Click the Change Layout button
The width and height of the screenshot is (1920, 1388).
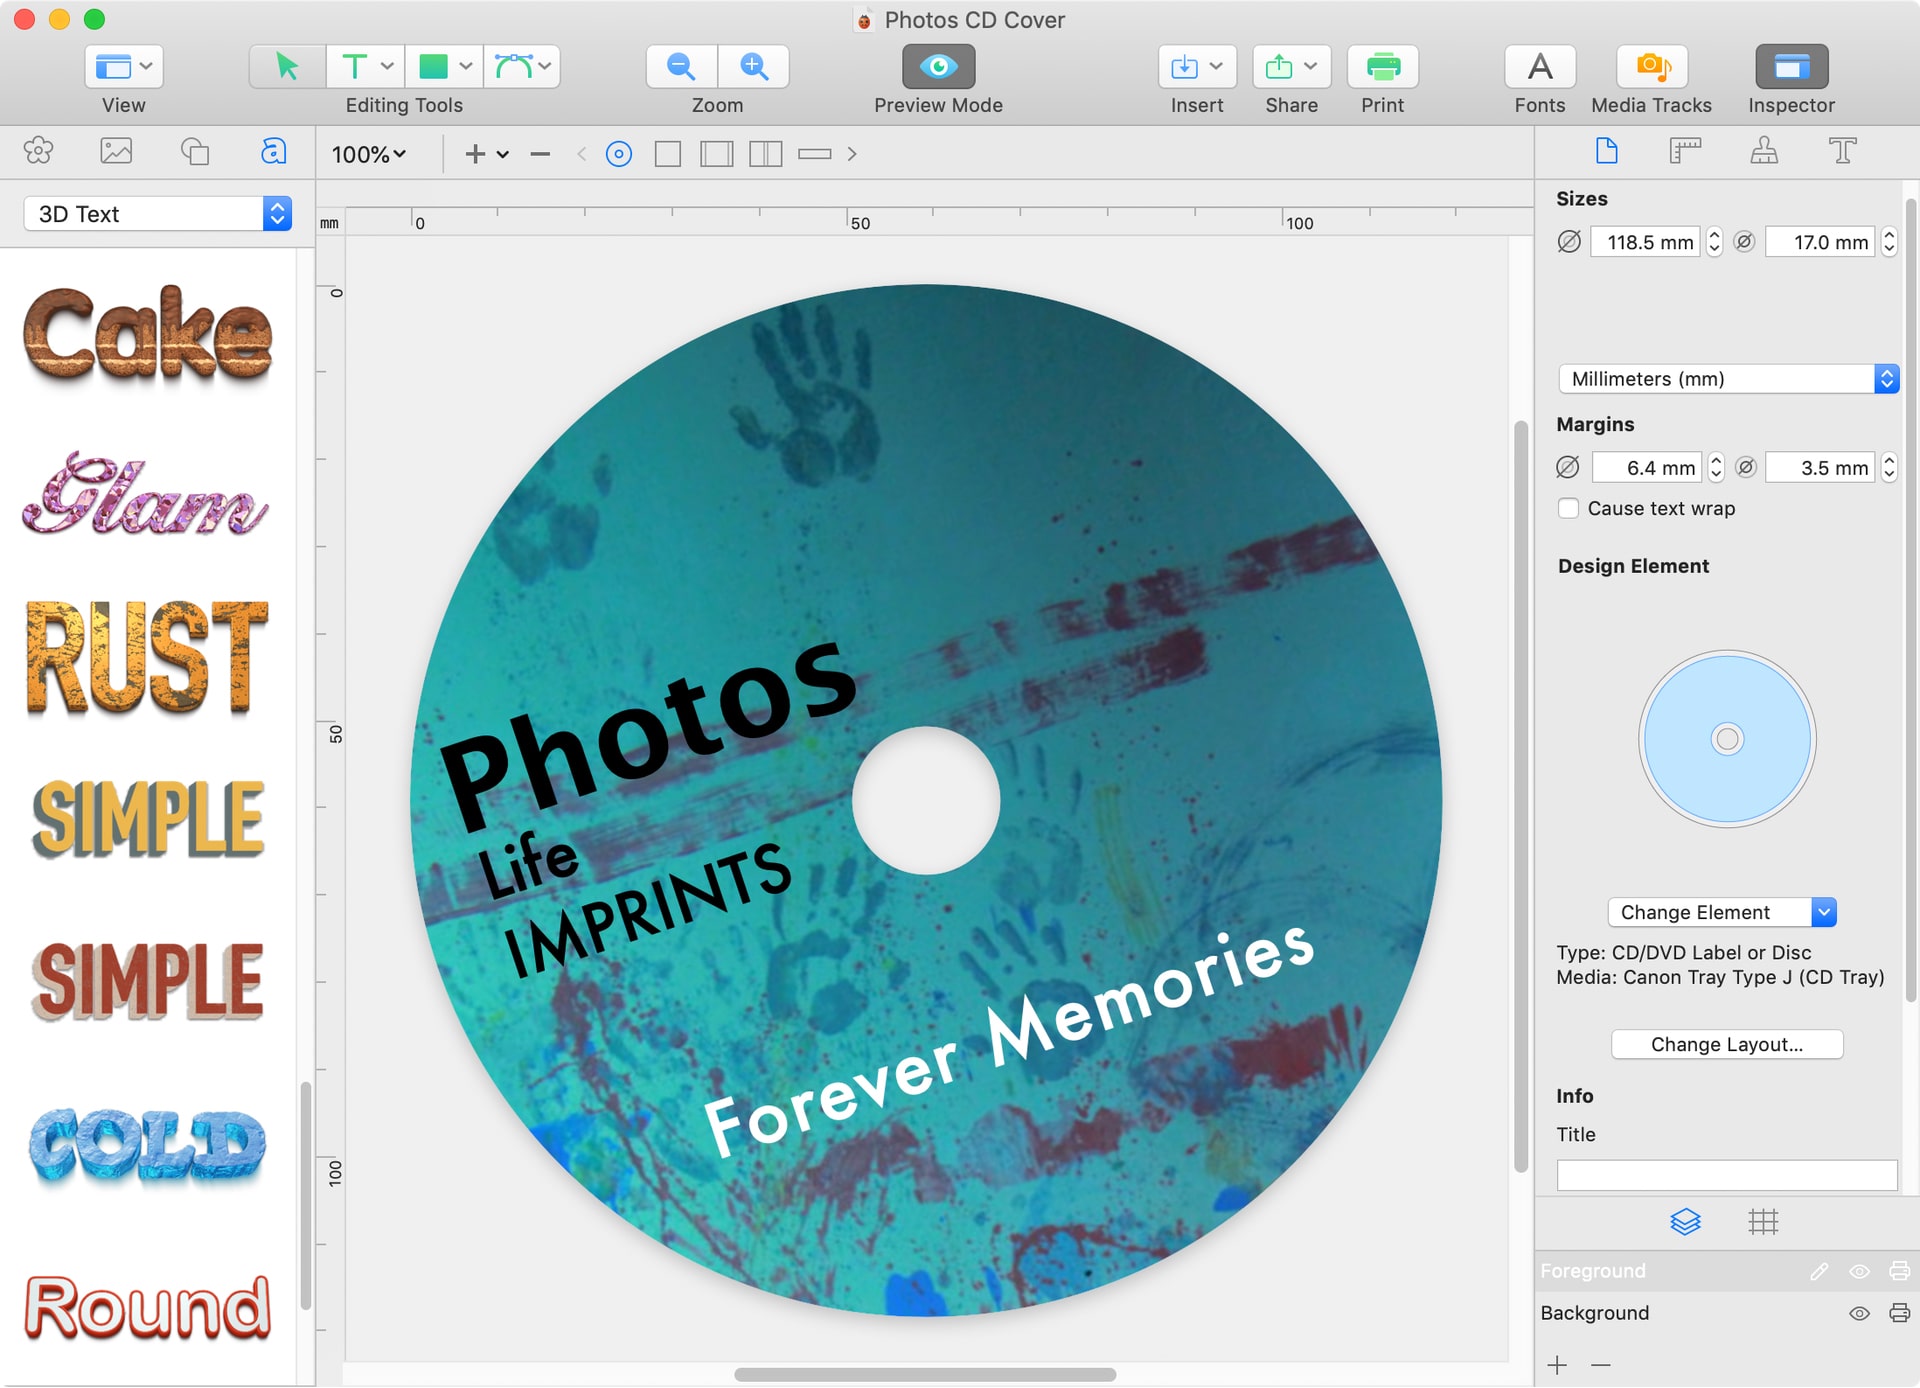tap(1727, 1044)
